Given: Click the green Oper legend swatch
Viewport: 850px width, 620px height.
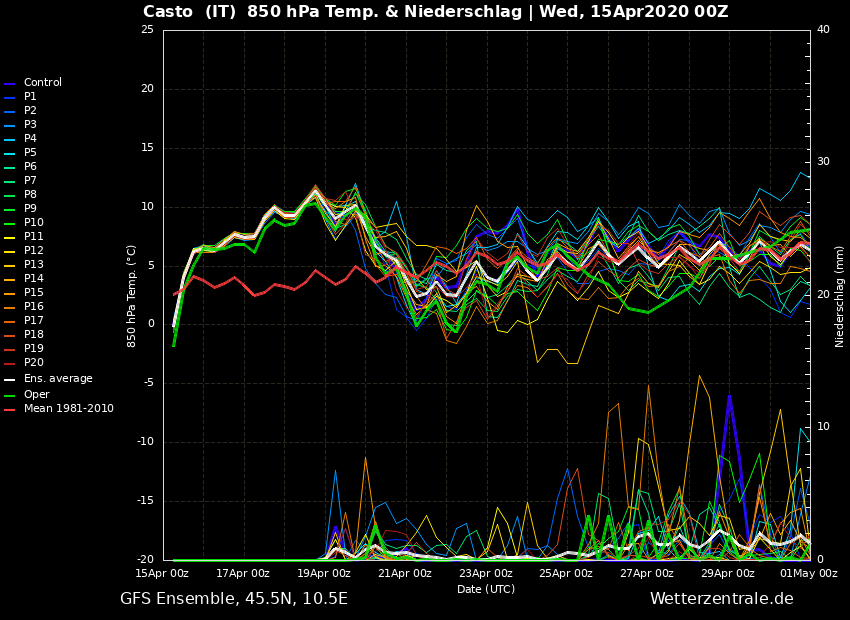Looking at the screenshot, I should [9, 396].
